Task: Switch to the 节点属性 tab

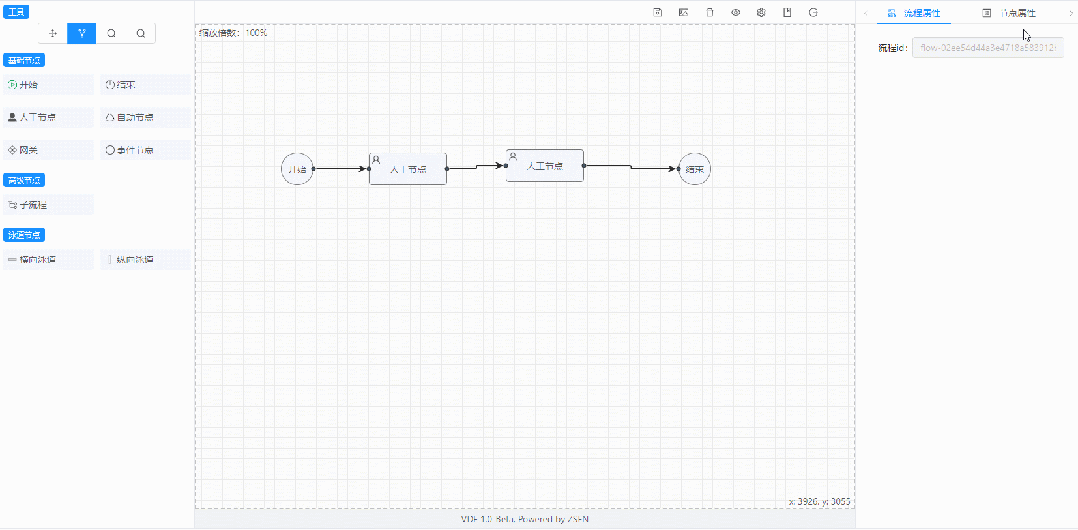Action: click(x=1009, y=13)
